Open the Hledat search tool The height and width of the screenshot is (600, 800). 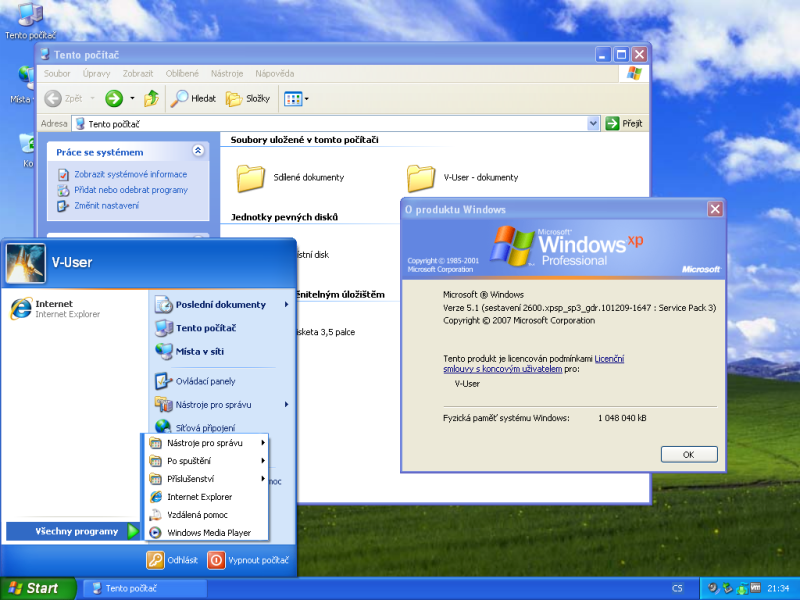click(193, 98)
